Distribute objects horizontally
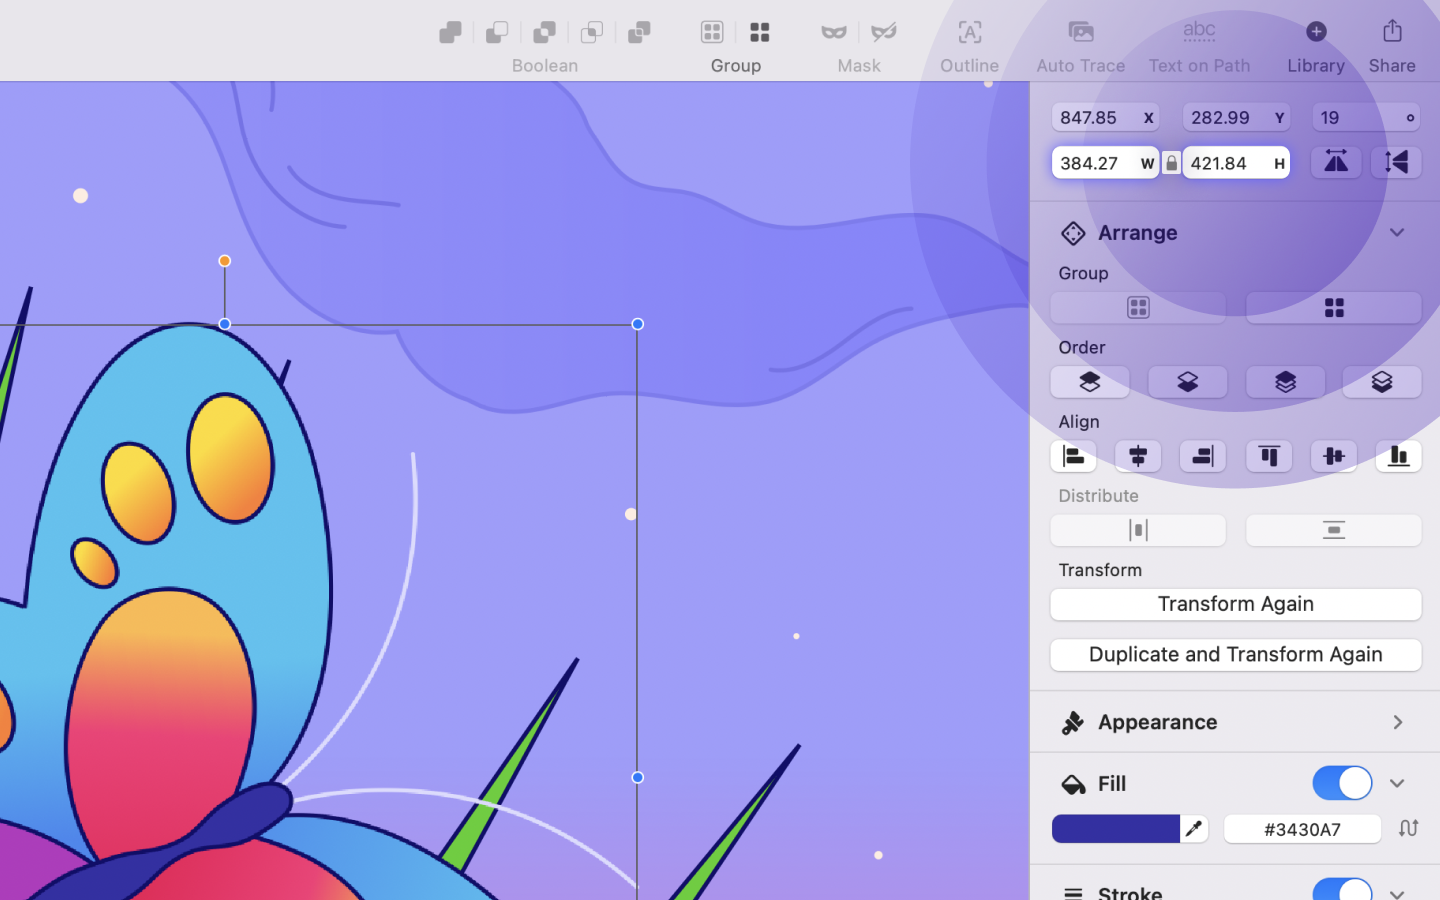1440x900 pixels. (x=1138, y=530)
